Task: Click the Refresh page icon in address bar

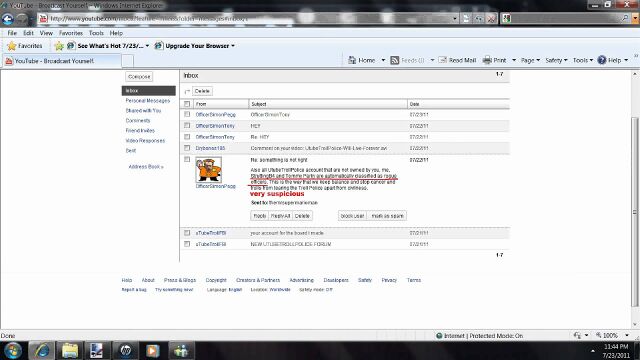Action: (479, 19)
